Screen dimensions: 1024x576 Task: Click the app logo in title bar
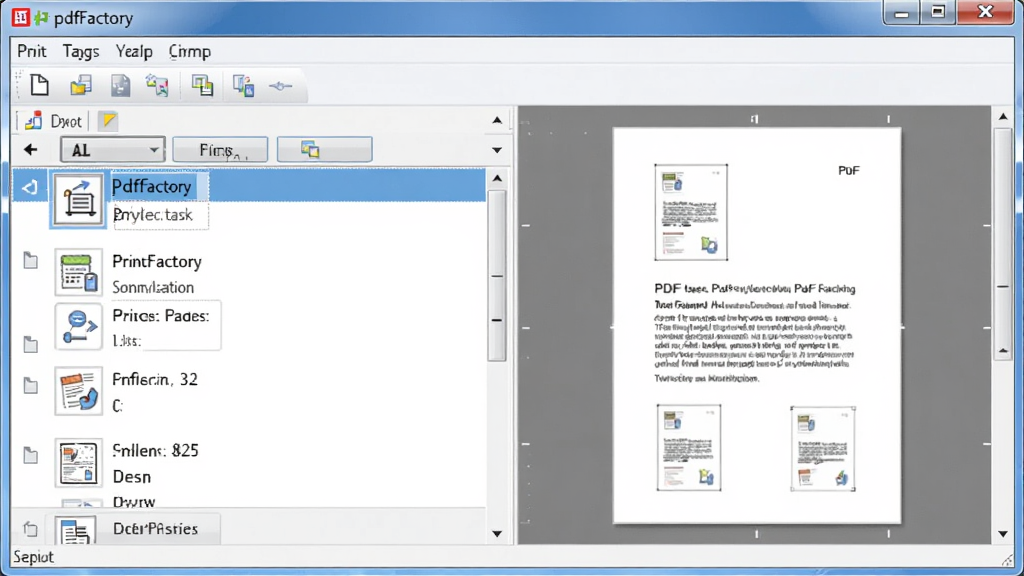pyautogui.click(x=21, y=17)
